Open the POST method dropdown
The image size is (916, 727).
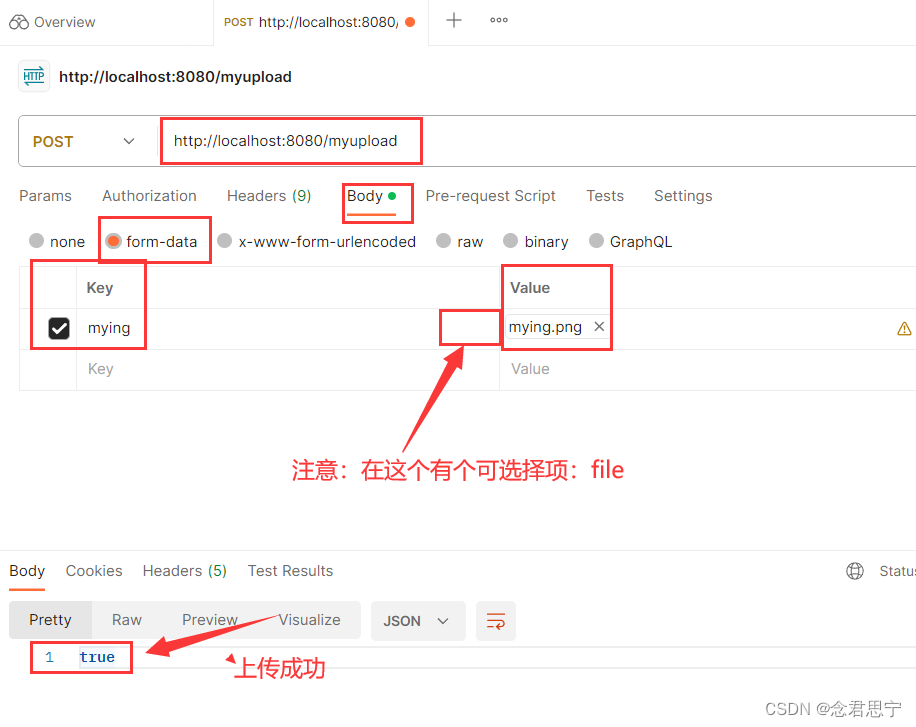128,141
